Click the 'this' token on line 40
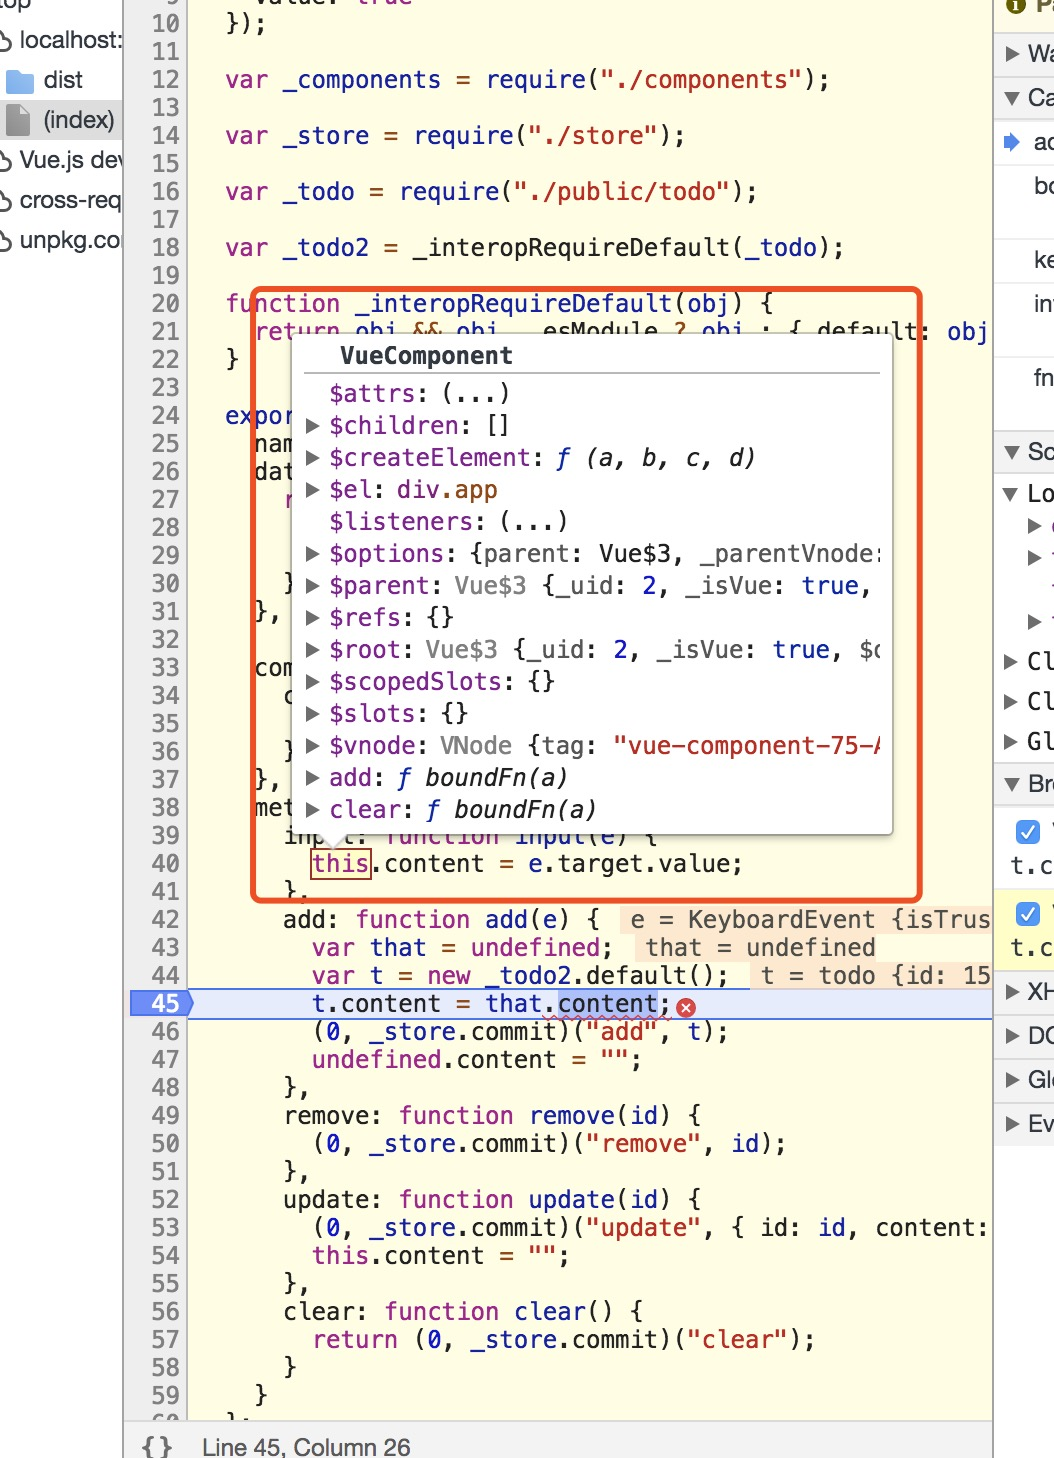The image size is (1054, 1458). (x=340, y=864)
